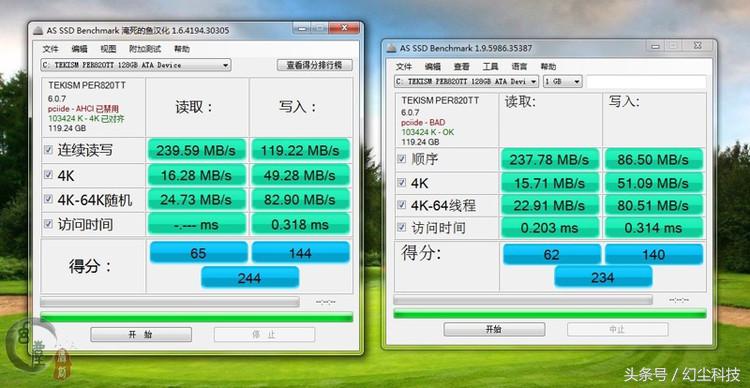750x388 pixels.
Task: Open the 1 GB test size dropdown
Action: click(x=562, y=81)
